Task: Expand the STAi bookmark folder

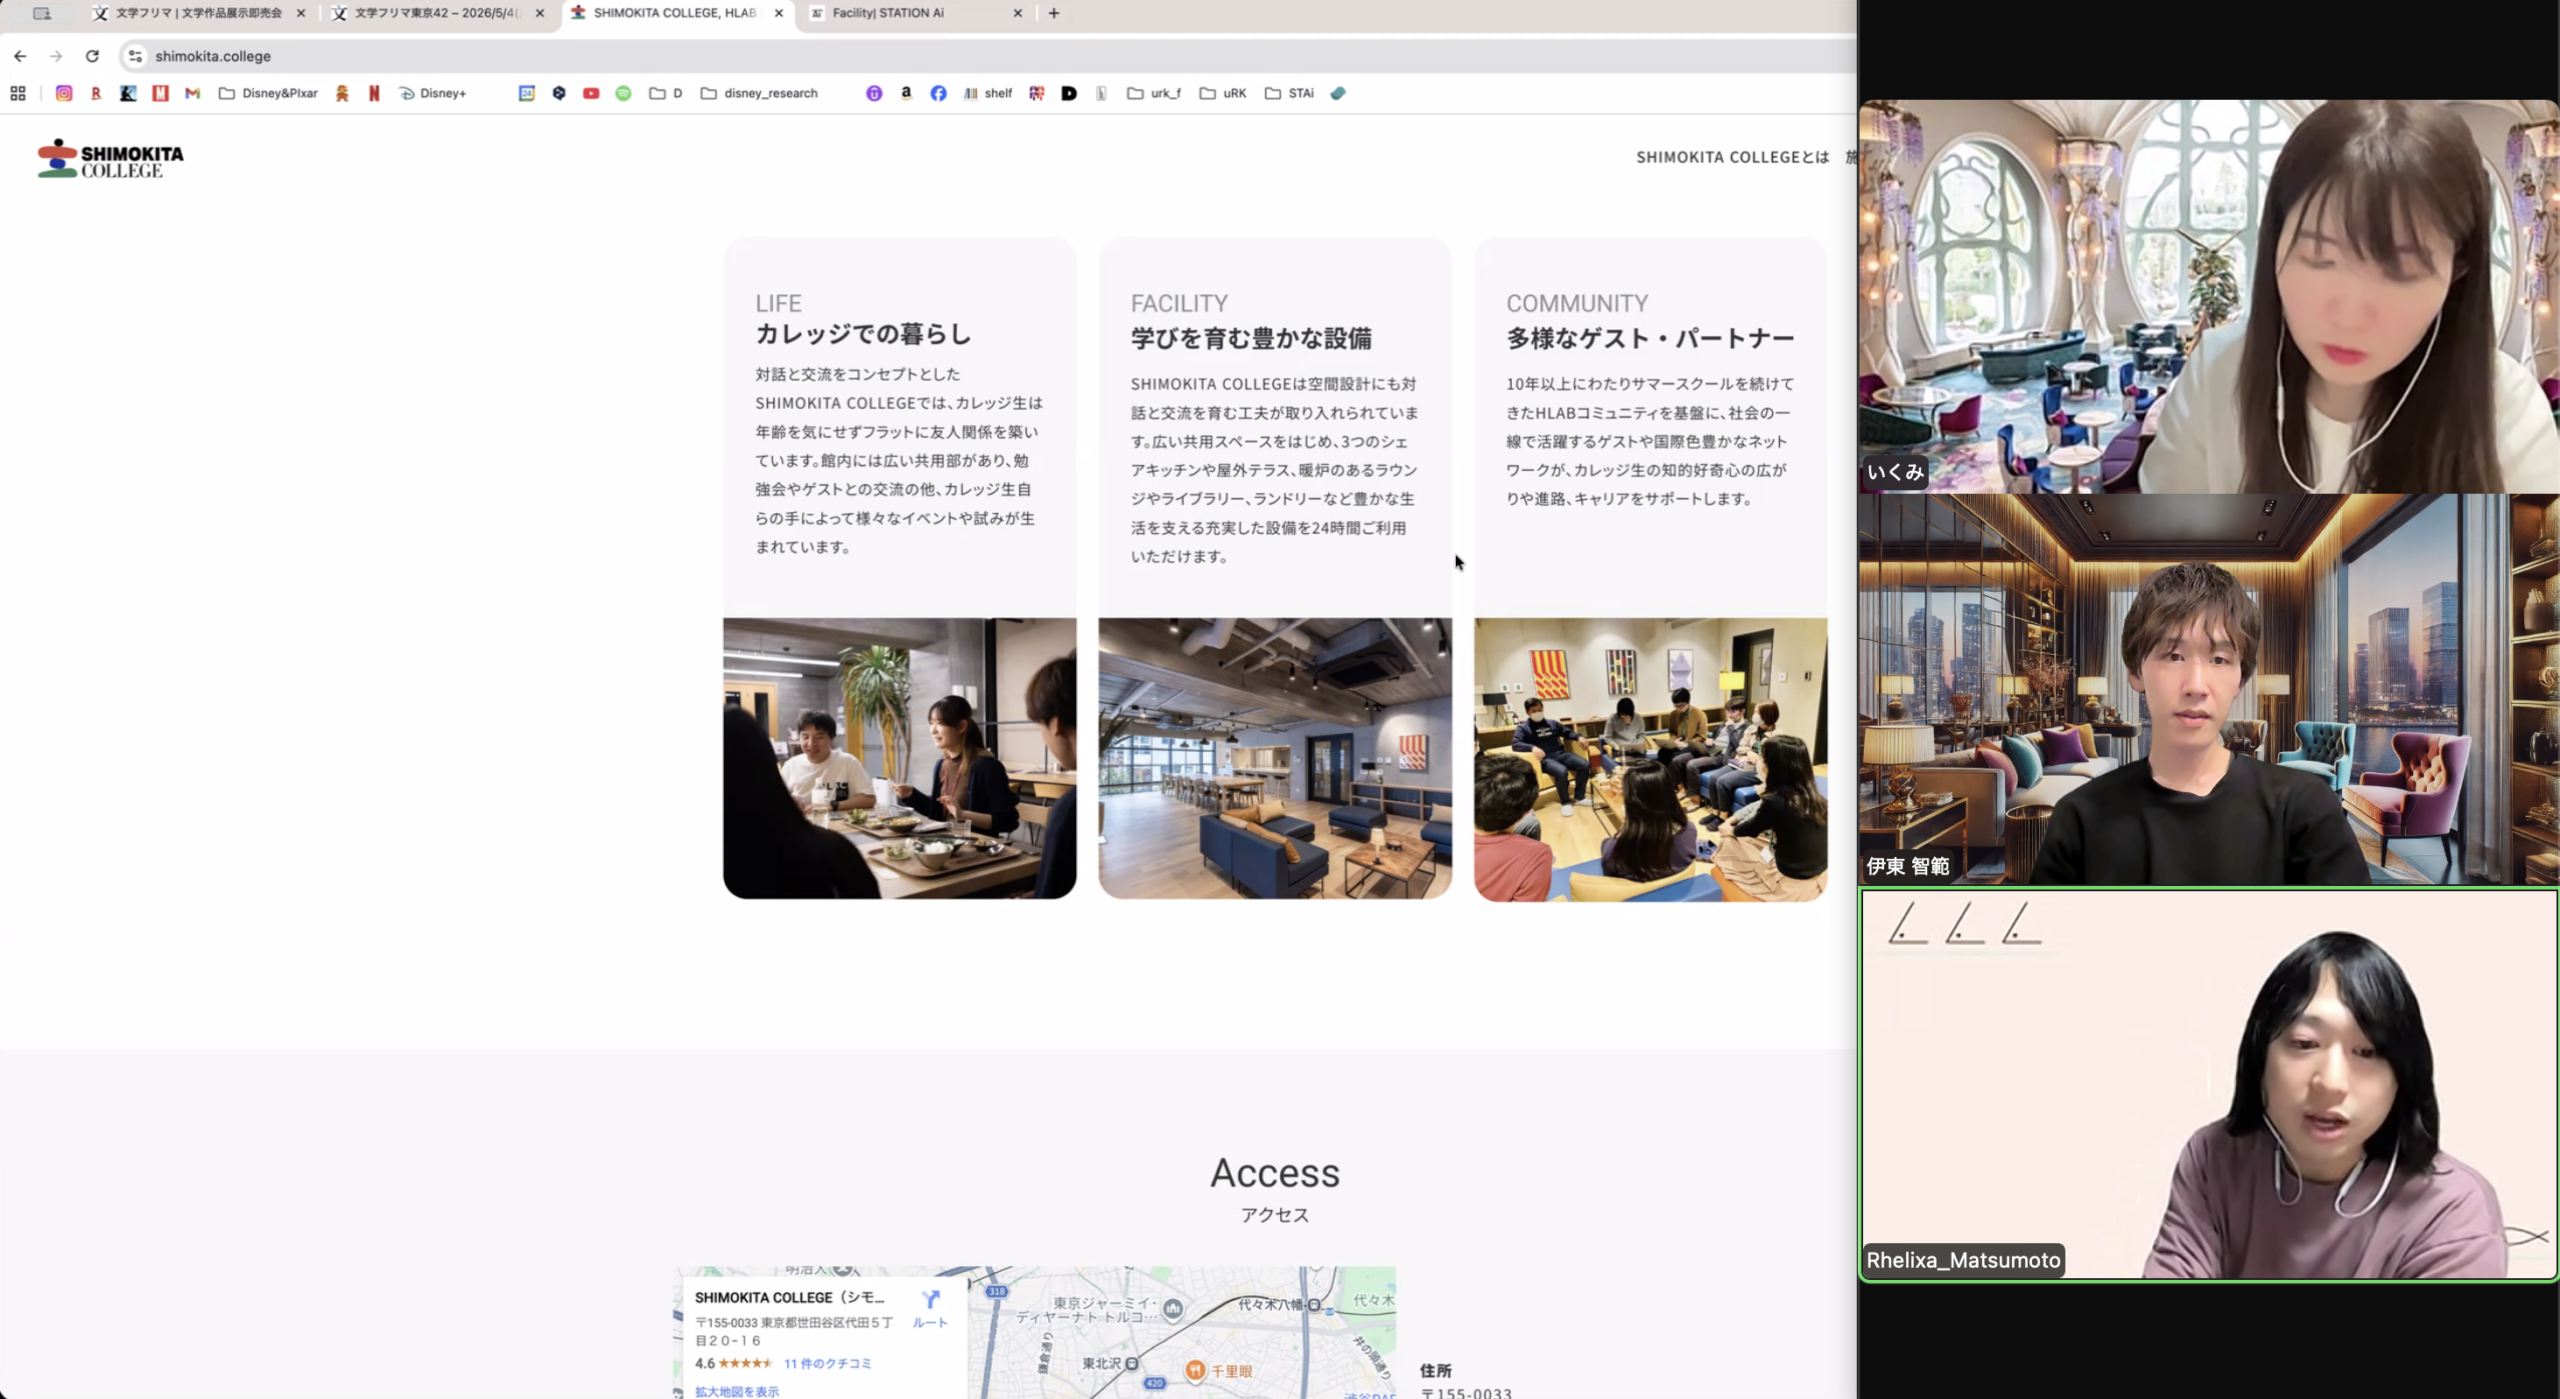Action: click(1290, 93)
